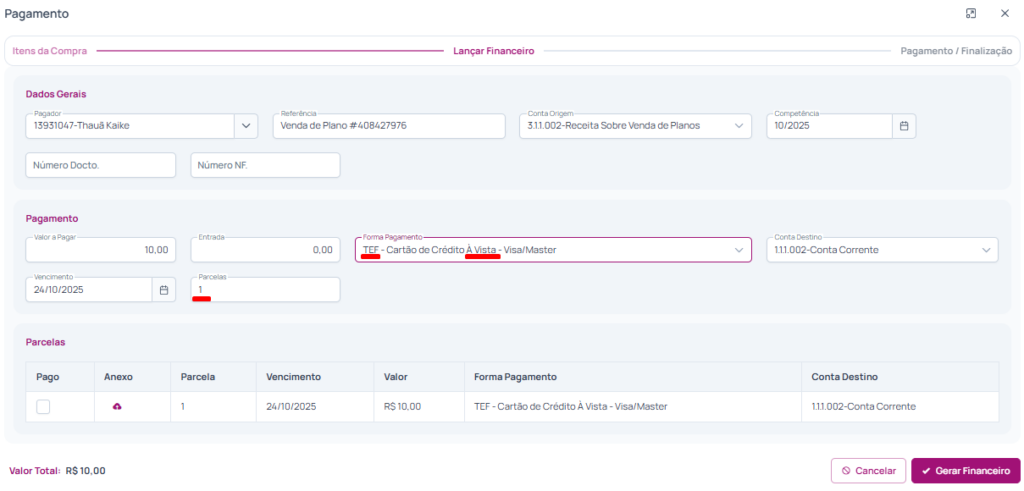Click the upload attachment cloud icon

117,407
